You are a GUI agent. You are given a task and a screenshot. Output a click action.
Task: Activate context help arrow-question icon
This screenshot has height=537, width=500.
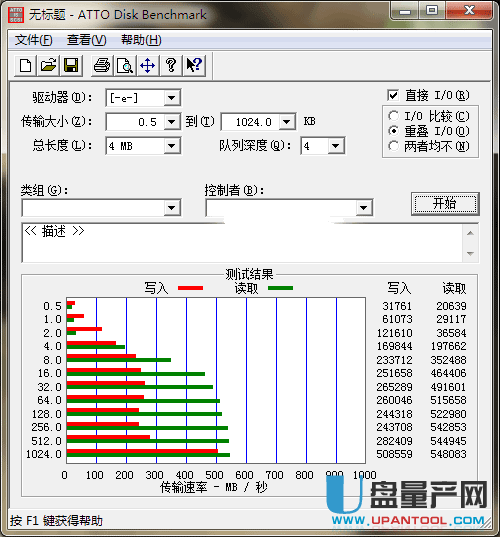tap(194, 65)
